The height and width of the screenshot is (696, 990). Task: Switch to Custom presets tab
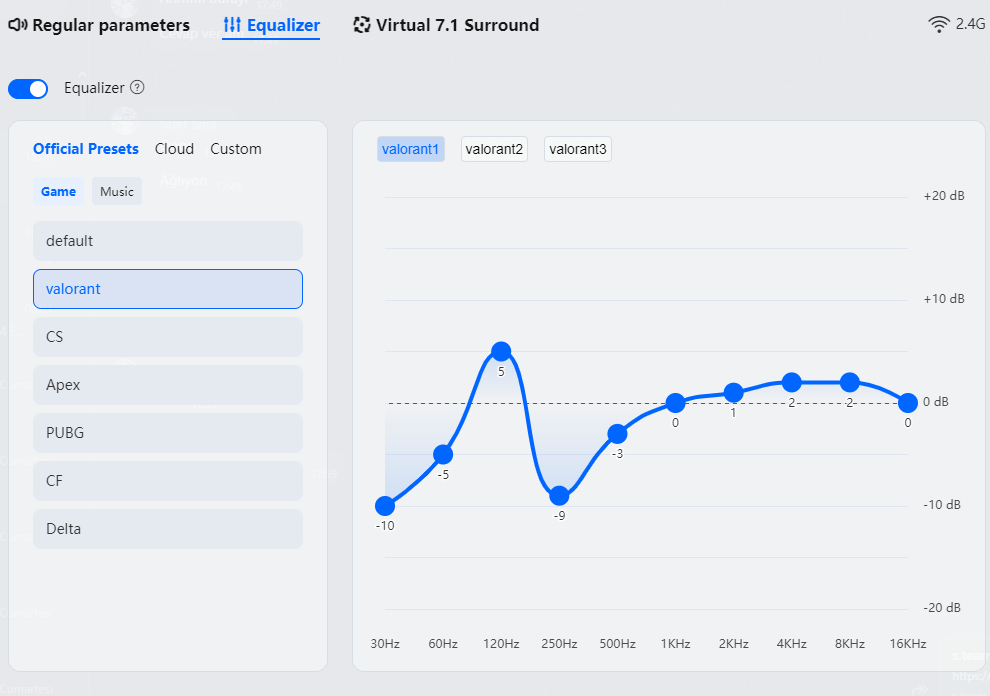(236, 149)
